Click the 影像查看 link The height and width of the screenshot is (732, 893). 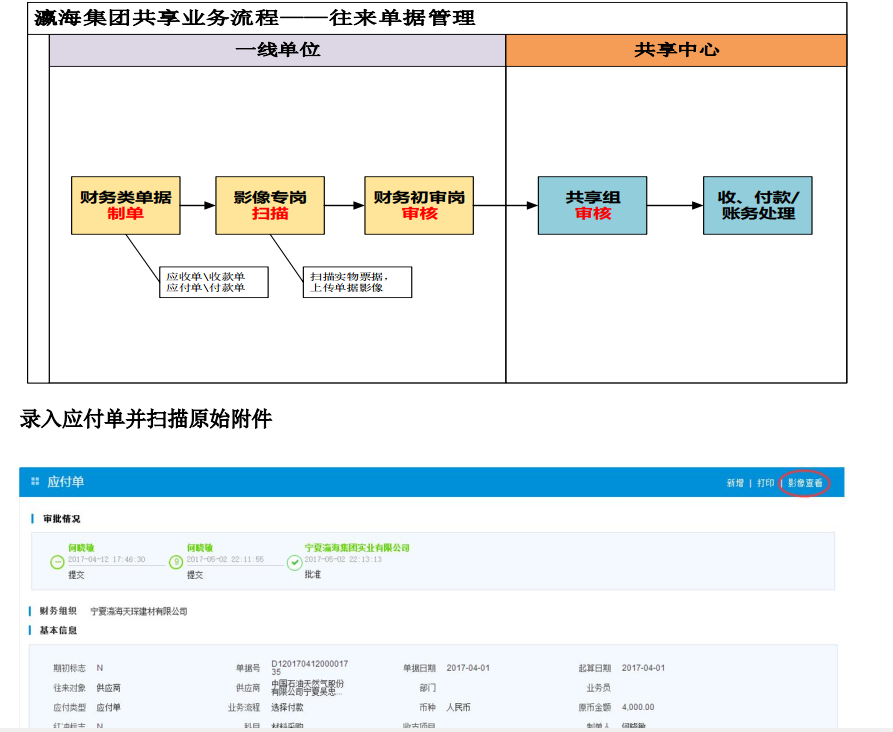tap(805, 483)
